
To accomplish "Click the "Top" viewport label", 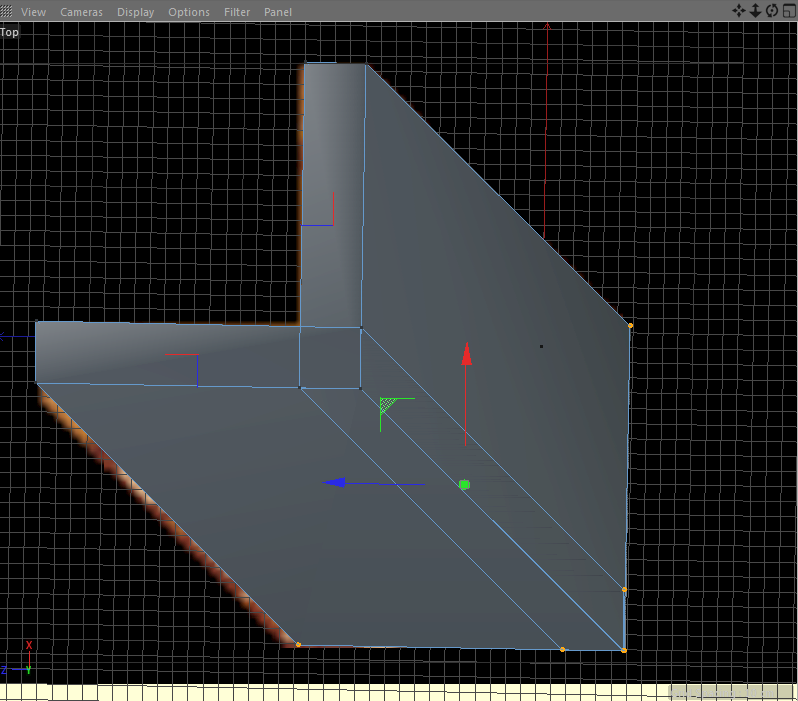I will click(9, 32).
